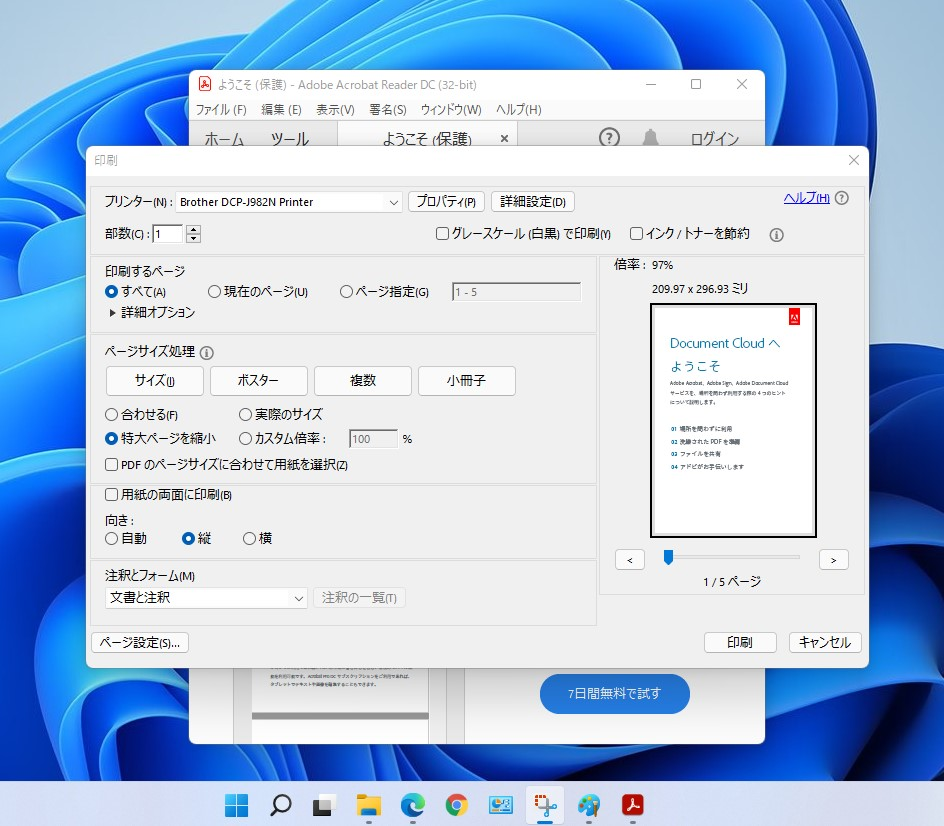Choose ポスター page sizing button
The height and width of the screenshot is (826, 944).
click(x=259, y=381)
